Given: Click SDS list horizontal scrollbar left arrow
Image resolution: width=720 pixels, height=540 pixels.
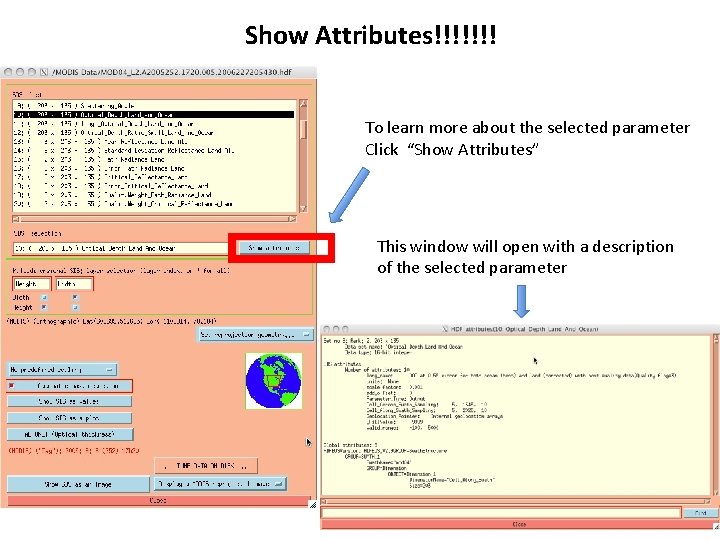Looking at the screenshot, I should point(16,219).
